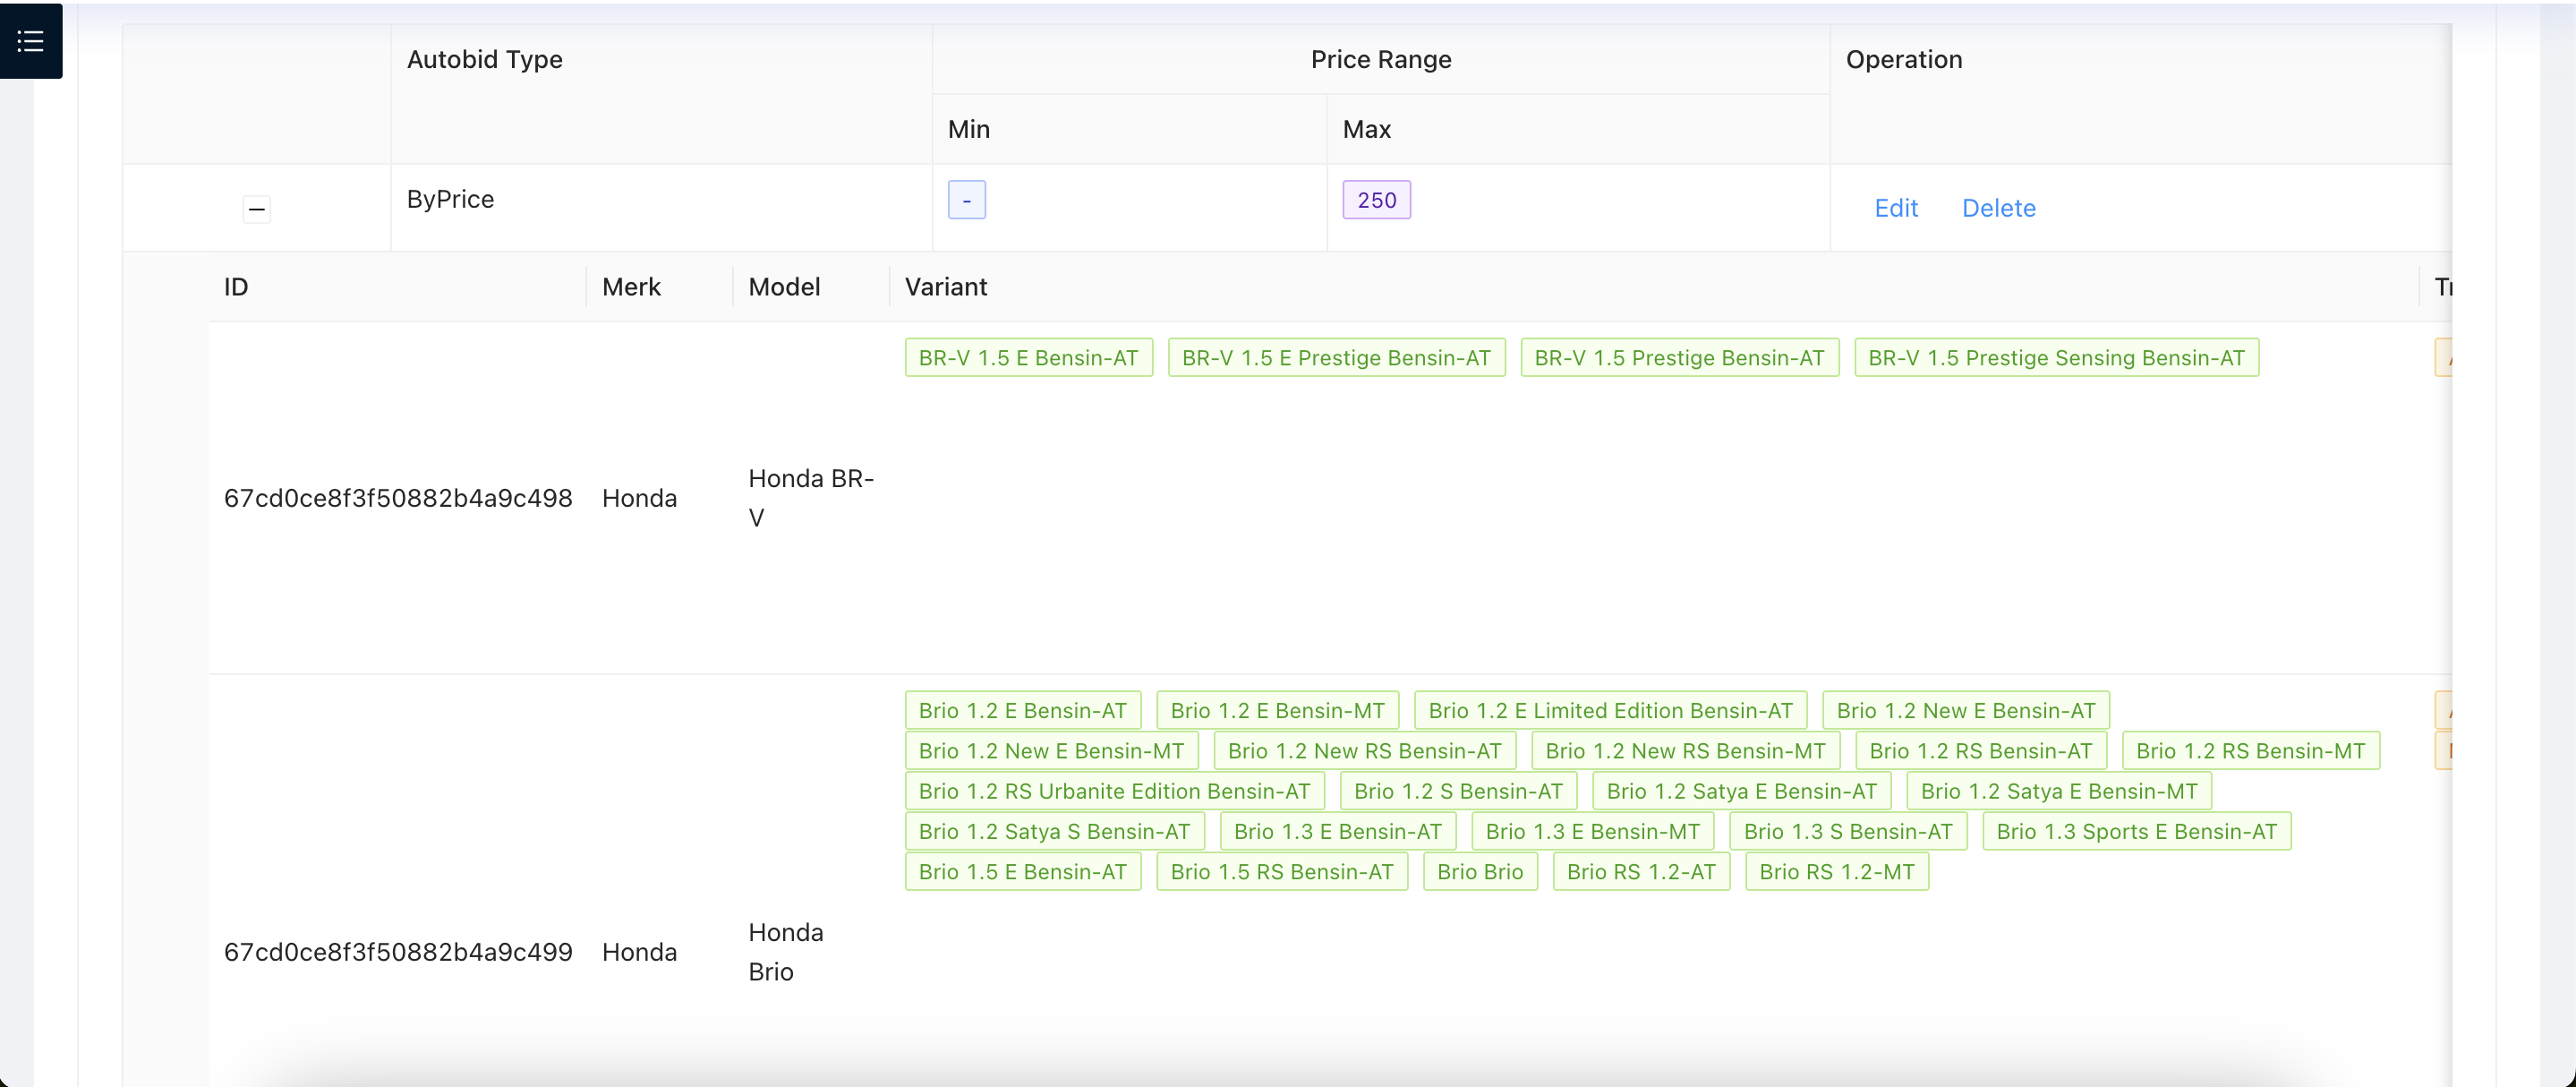2576x1087 pixels.
Task: Select variant tag Brio 1.2 Satya E Bensin-MT
Action: (x=2058, y=790)
